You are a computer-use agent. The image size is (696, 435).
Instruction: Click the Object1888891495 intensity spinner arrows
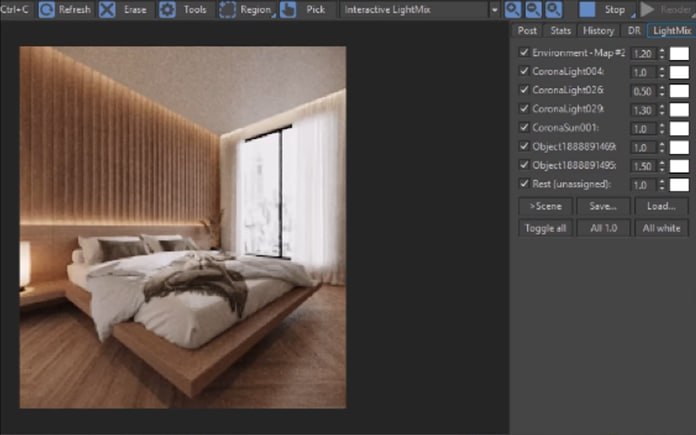click(x=662, y=166)
